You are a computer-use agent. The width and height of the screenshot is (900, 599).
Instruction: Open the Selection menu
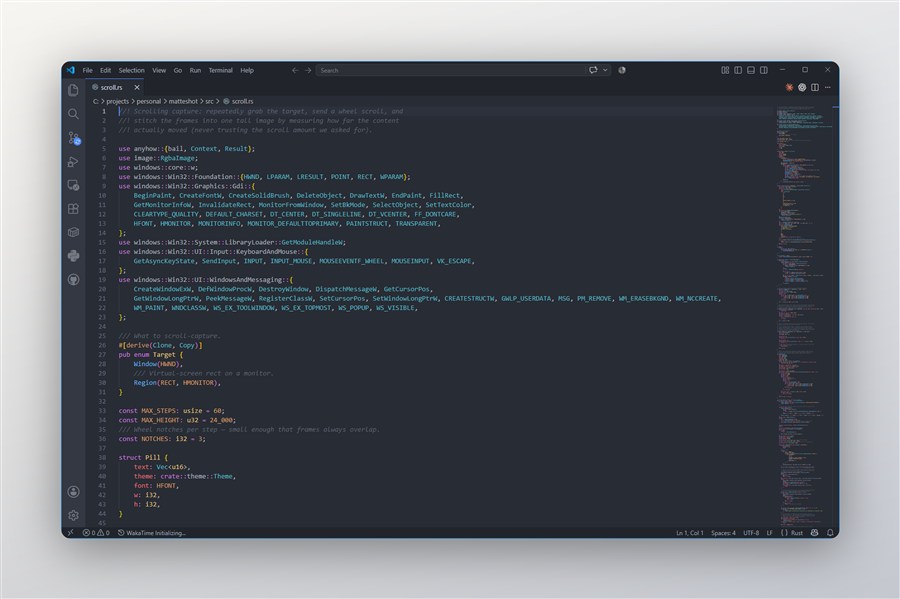point(131,70)
